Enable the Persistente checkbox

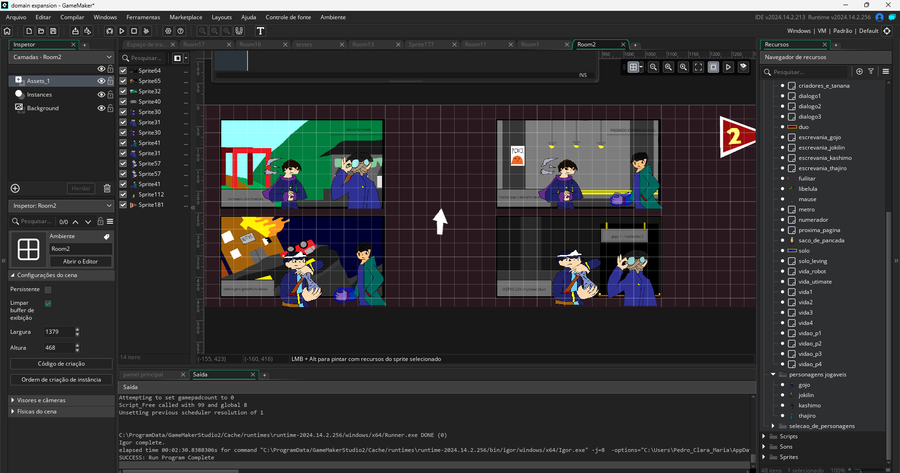(x=48, y=290)
